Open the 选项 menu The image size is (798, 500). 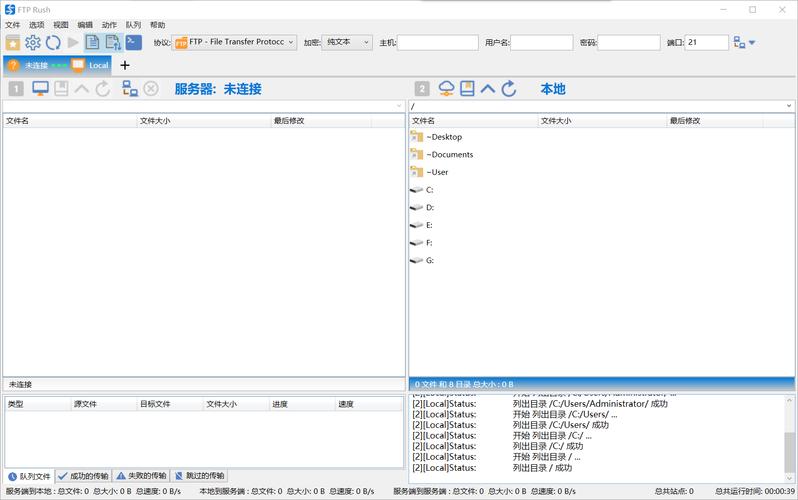(37, 25)
